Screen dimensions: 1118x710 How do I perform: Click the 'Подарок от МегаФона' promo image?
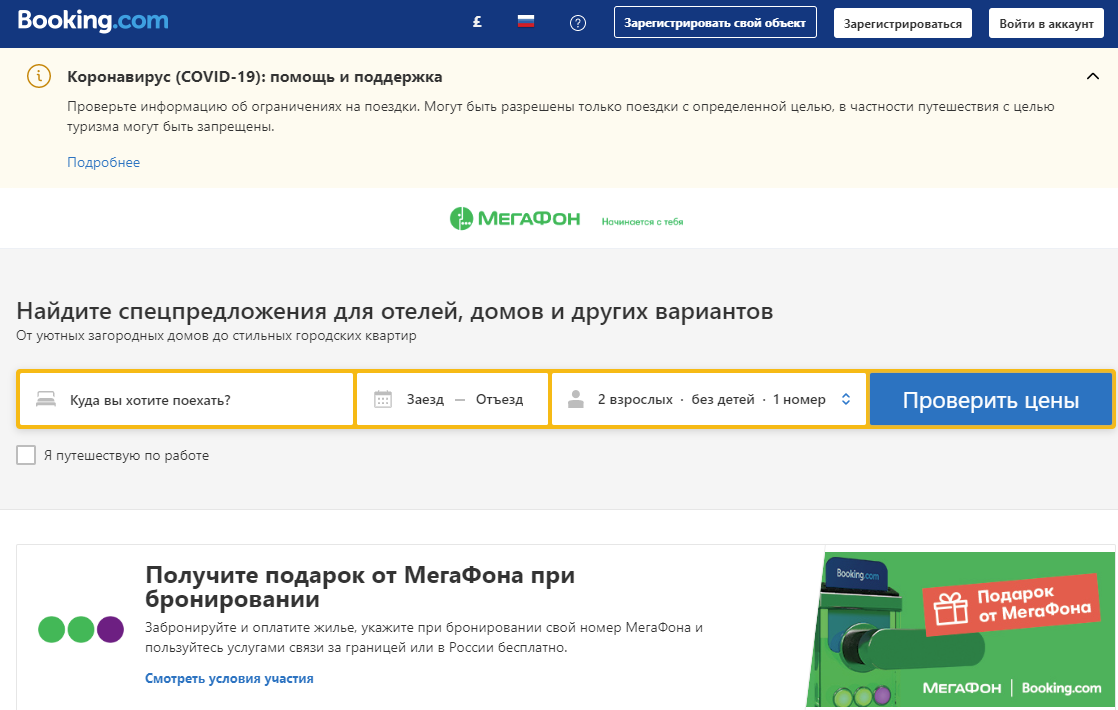(960, 629)
